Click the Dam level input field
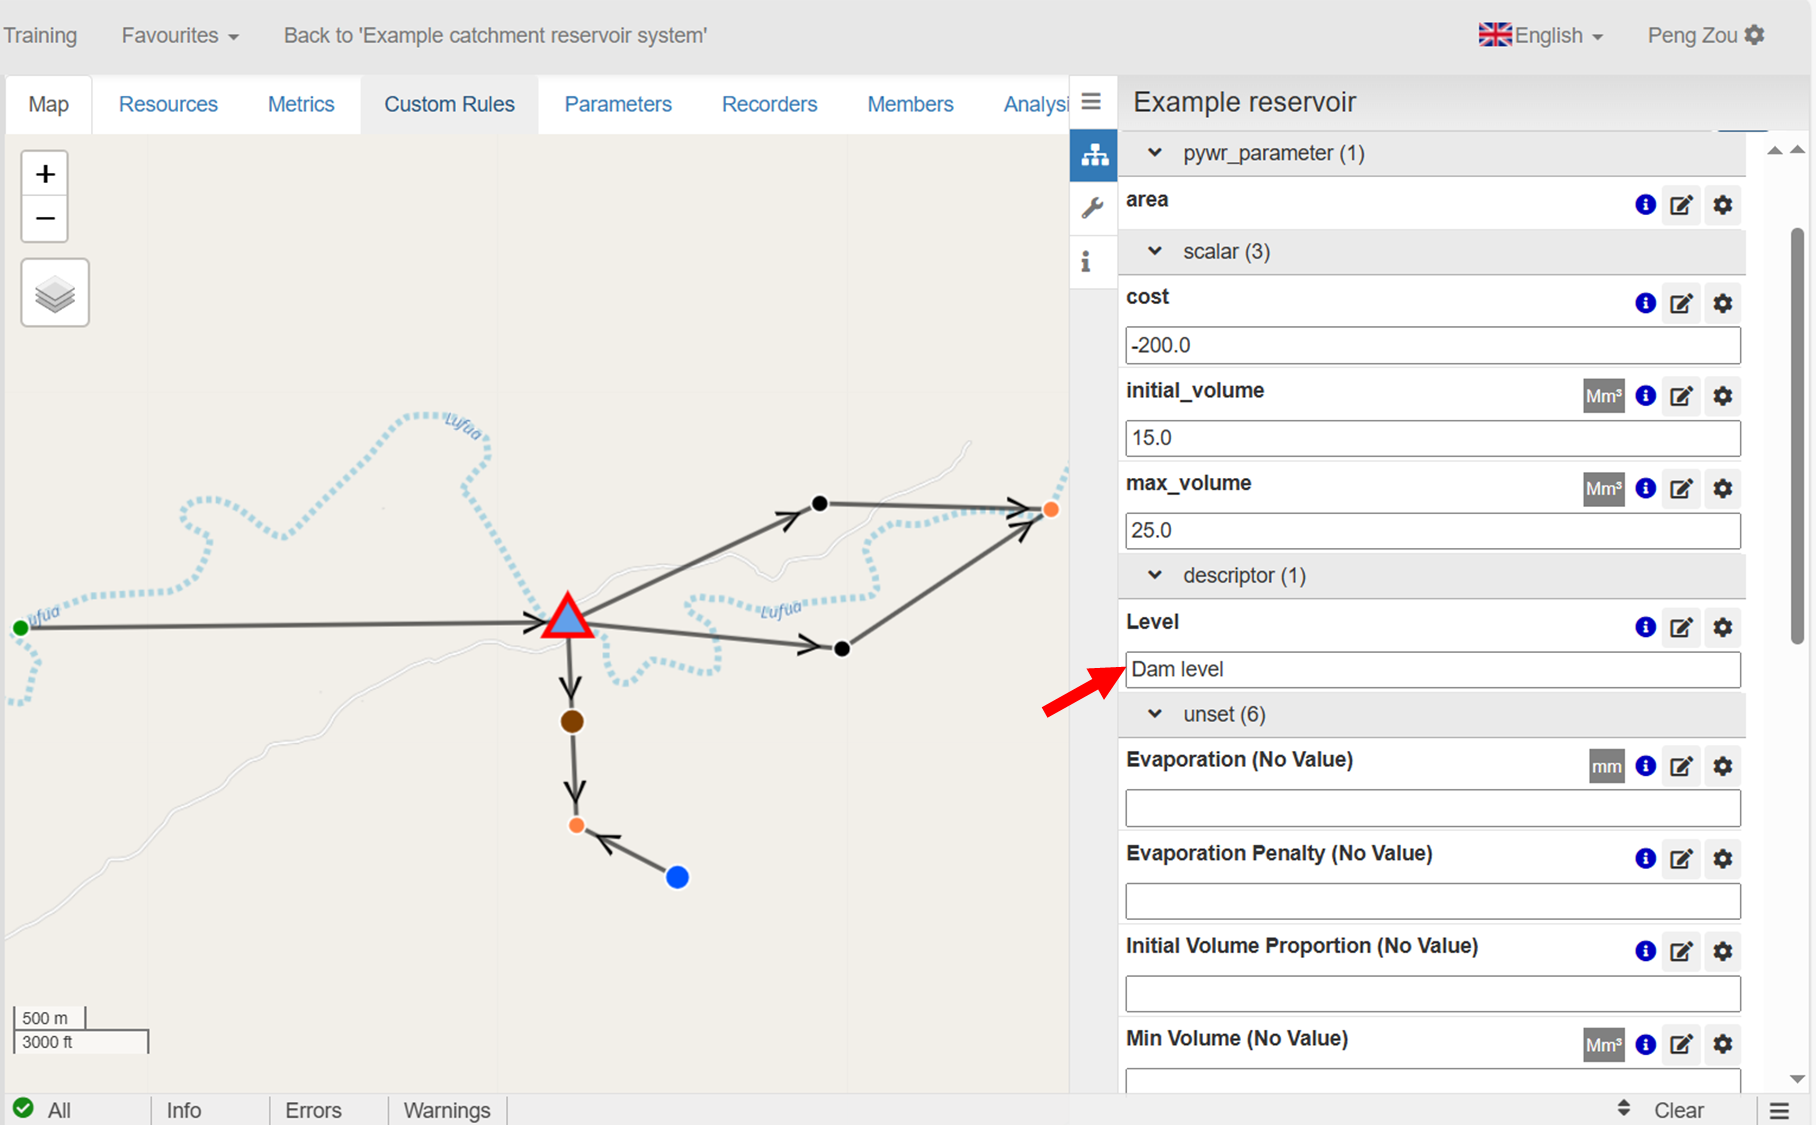This screenshot has width=1816, height=1125. [1432, 669]
